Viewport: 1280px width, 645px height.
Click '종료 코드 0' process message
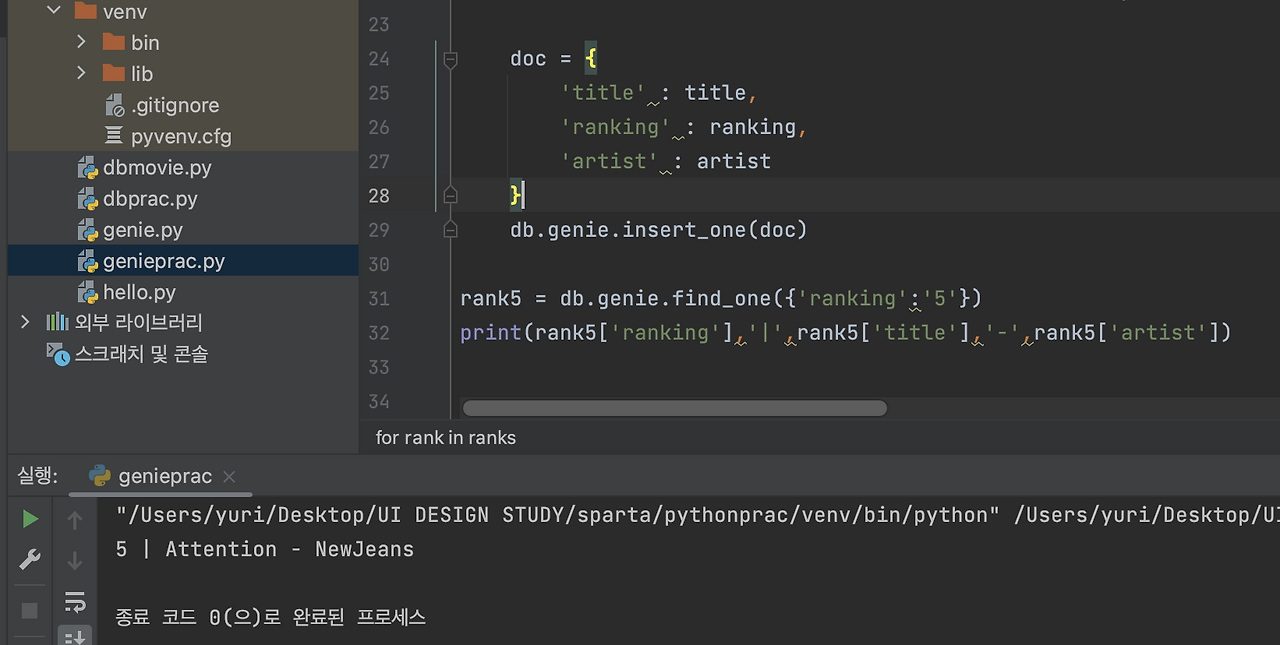click(271, 617)
